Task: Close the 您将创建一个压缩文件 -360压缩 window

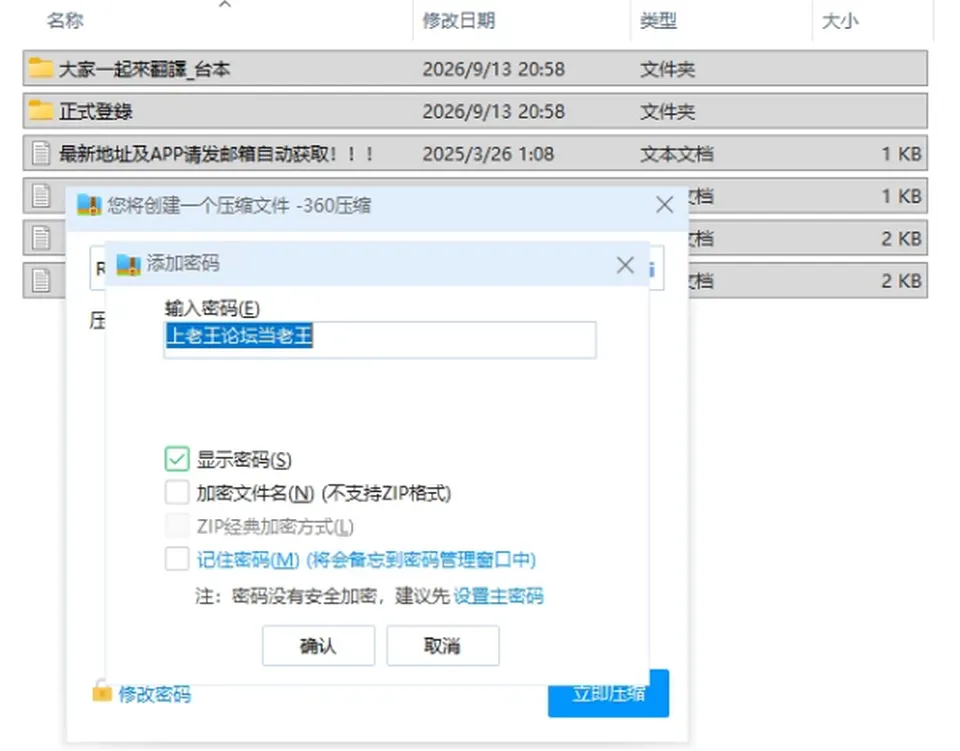Action: [665, 205]
